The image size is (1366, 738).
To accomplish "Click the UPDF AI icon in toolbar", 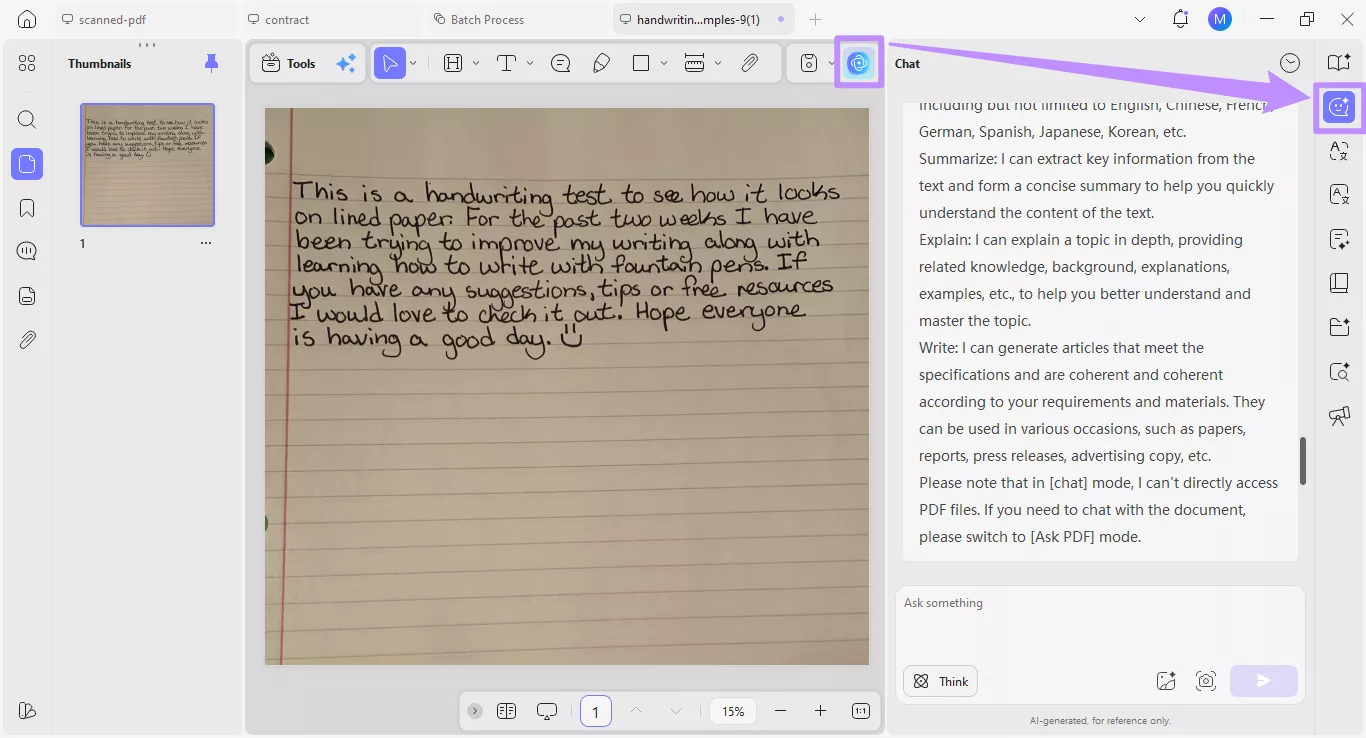I will 858,63.
